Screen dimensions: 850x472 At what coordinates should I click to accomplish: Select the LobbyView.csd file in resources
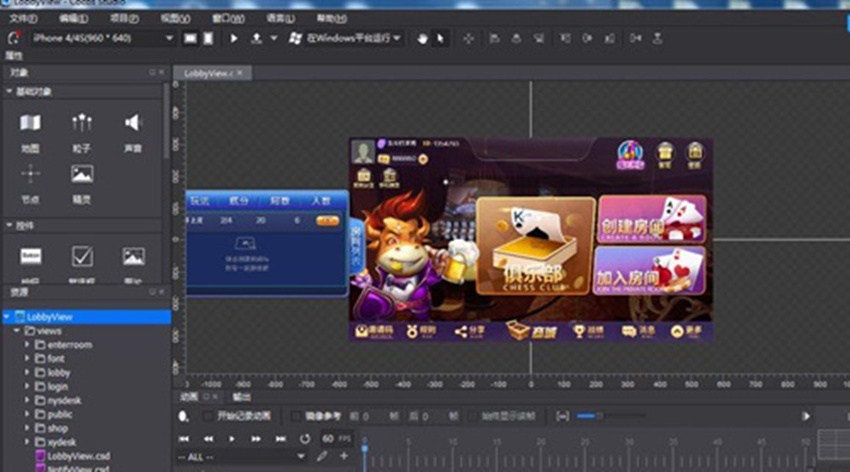pos(78,455)
